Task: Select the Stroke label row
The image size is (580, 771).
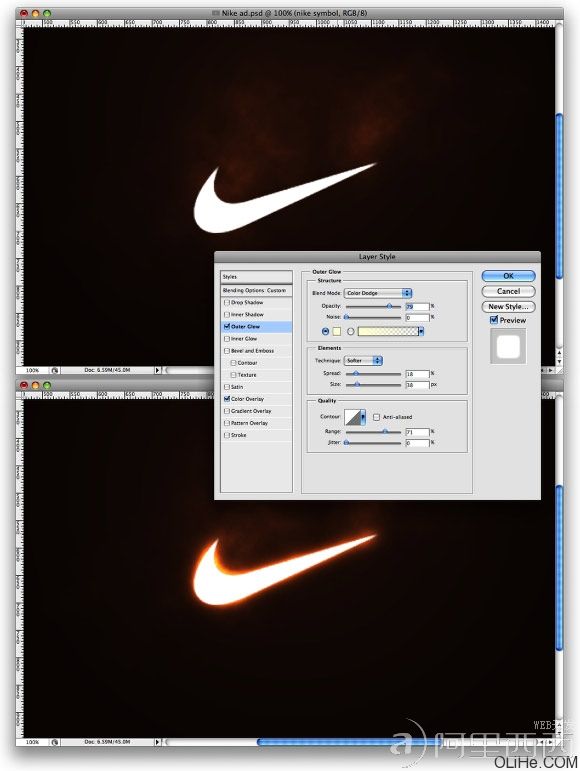Action: [x=256, y=435]
